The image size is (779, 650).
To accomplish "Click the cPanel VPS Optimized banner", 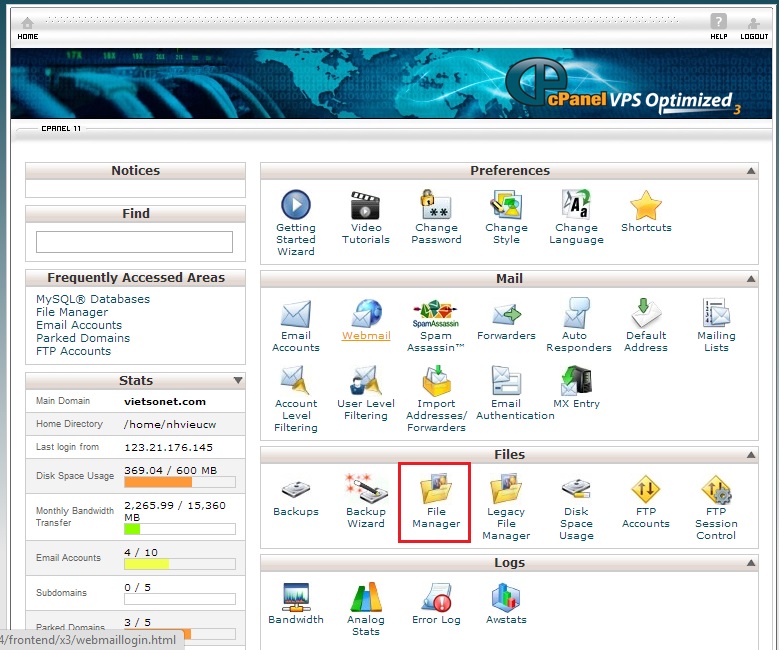I will click(391, 83).
